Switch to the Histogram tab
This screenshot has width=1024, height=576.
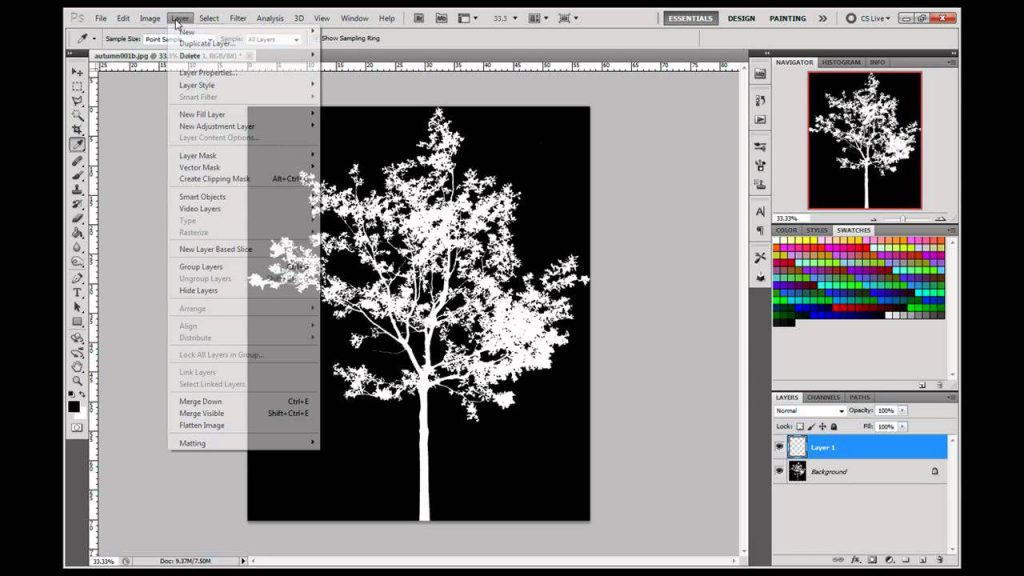[x=840, y=62]
